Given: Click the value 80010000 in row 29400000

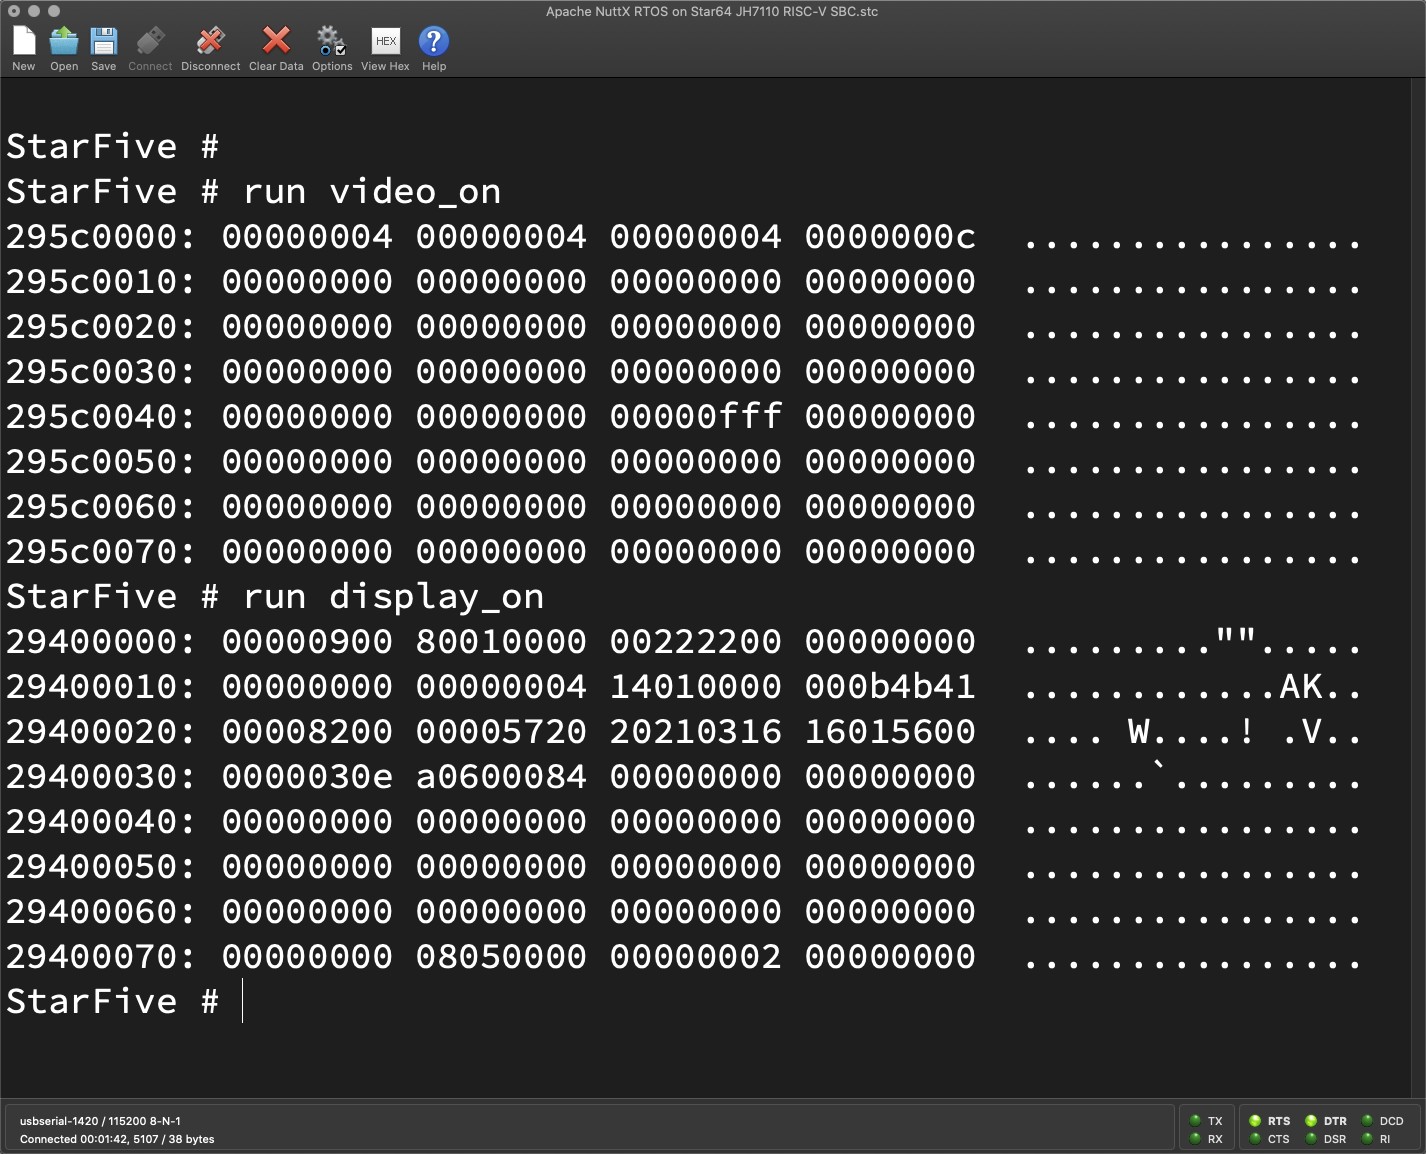Looking at the screenshot, I should [x=501, y=641].
